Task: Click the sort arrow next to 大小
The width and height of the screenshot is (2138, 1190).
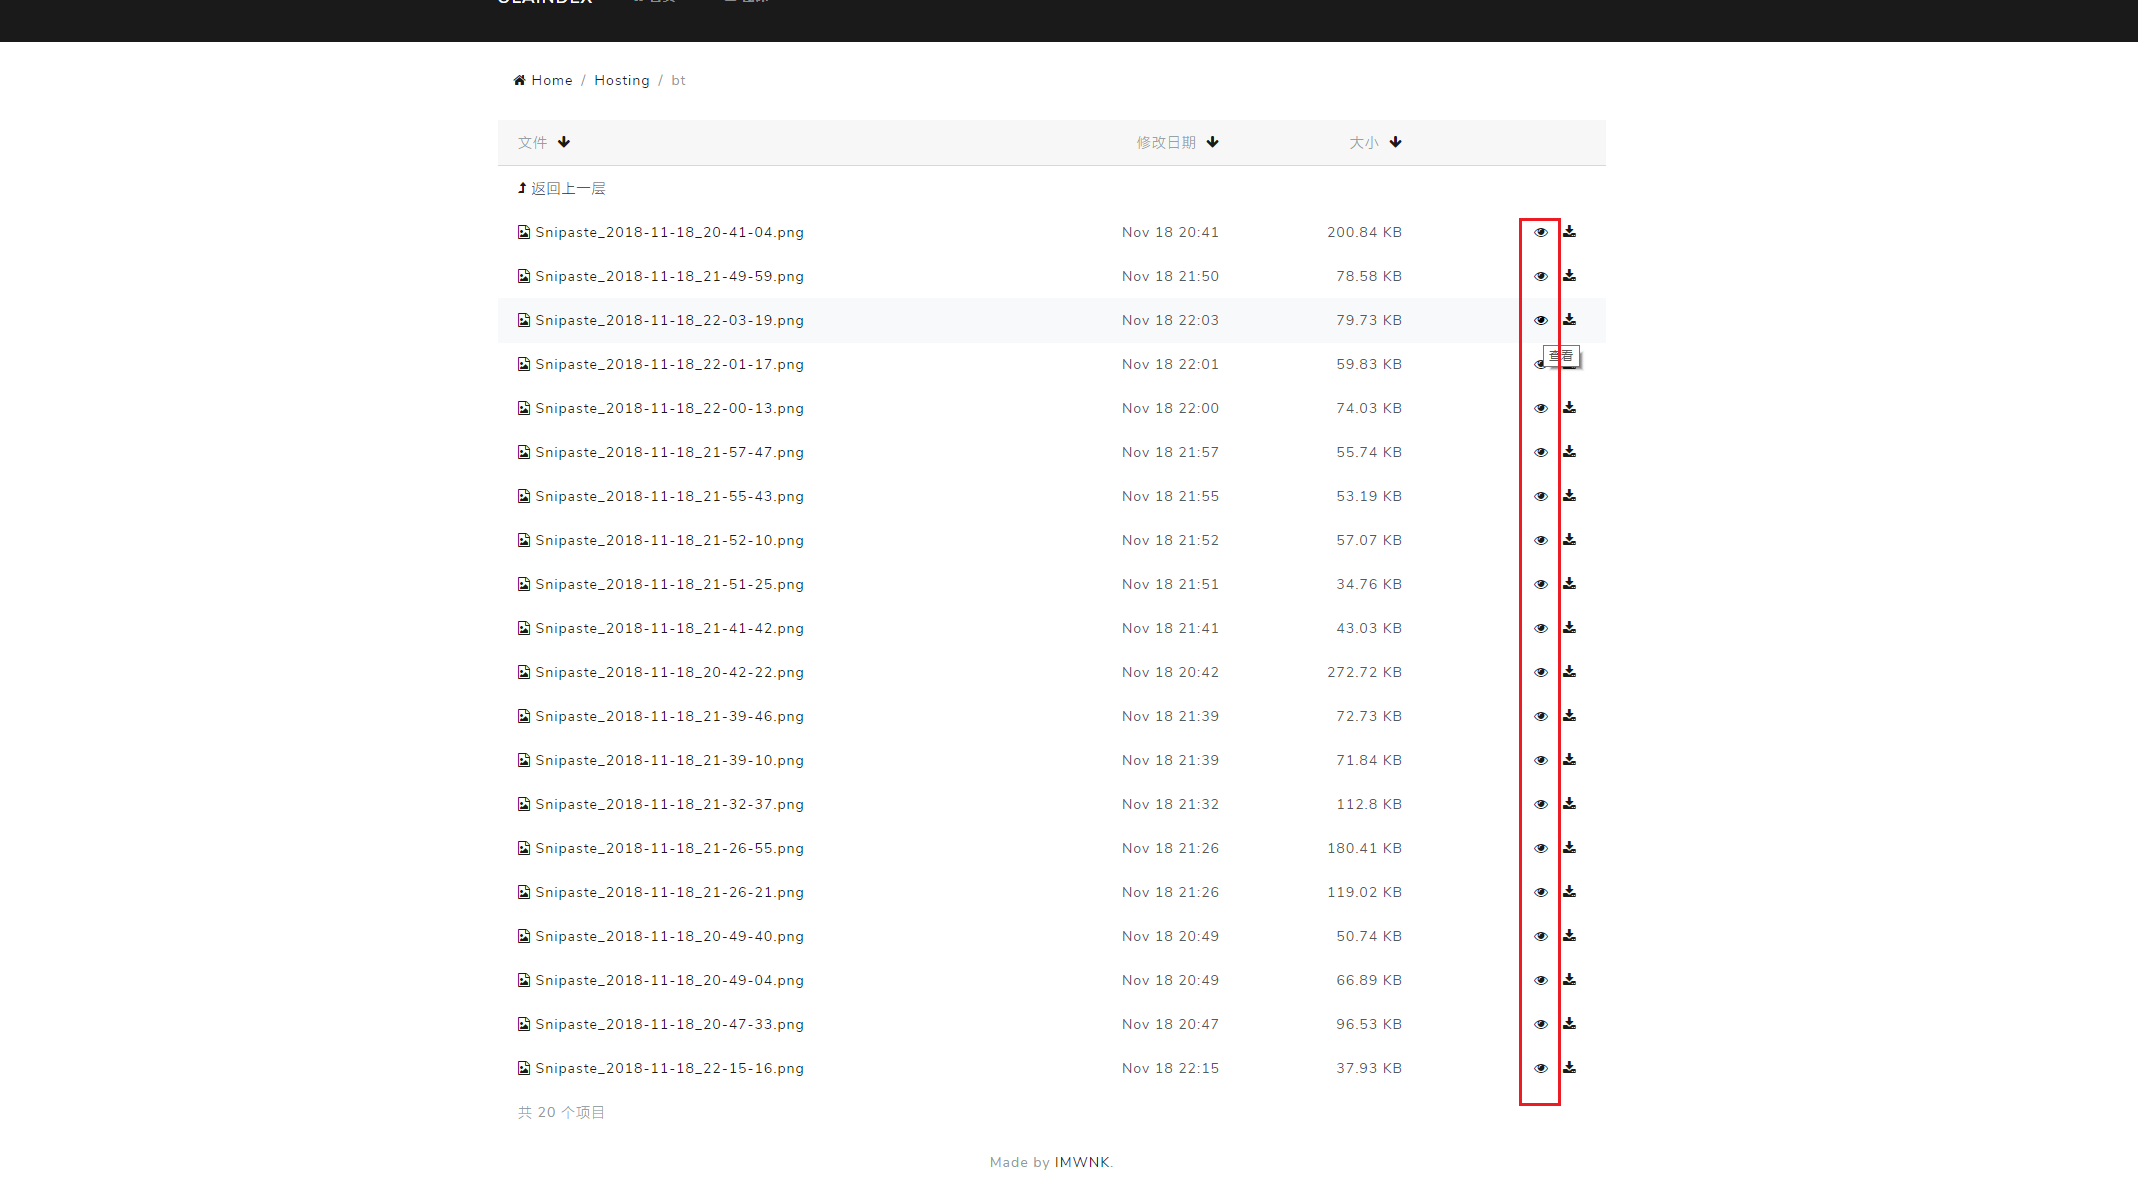Action: click(x=1396, y=142)
